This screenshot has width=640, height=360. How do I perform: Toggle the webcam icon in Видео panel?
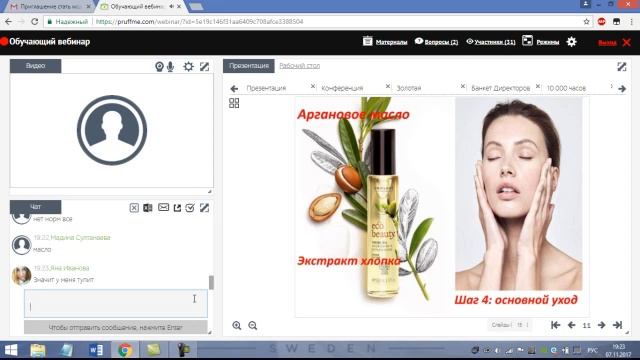pyautogui.click(x=159, y=67)
